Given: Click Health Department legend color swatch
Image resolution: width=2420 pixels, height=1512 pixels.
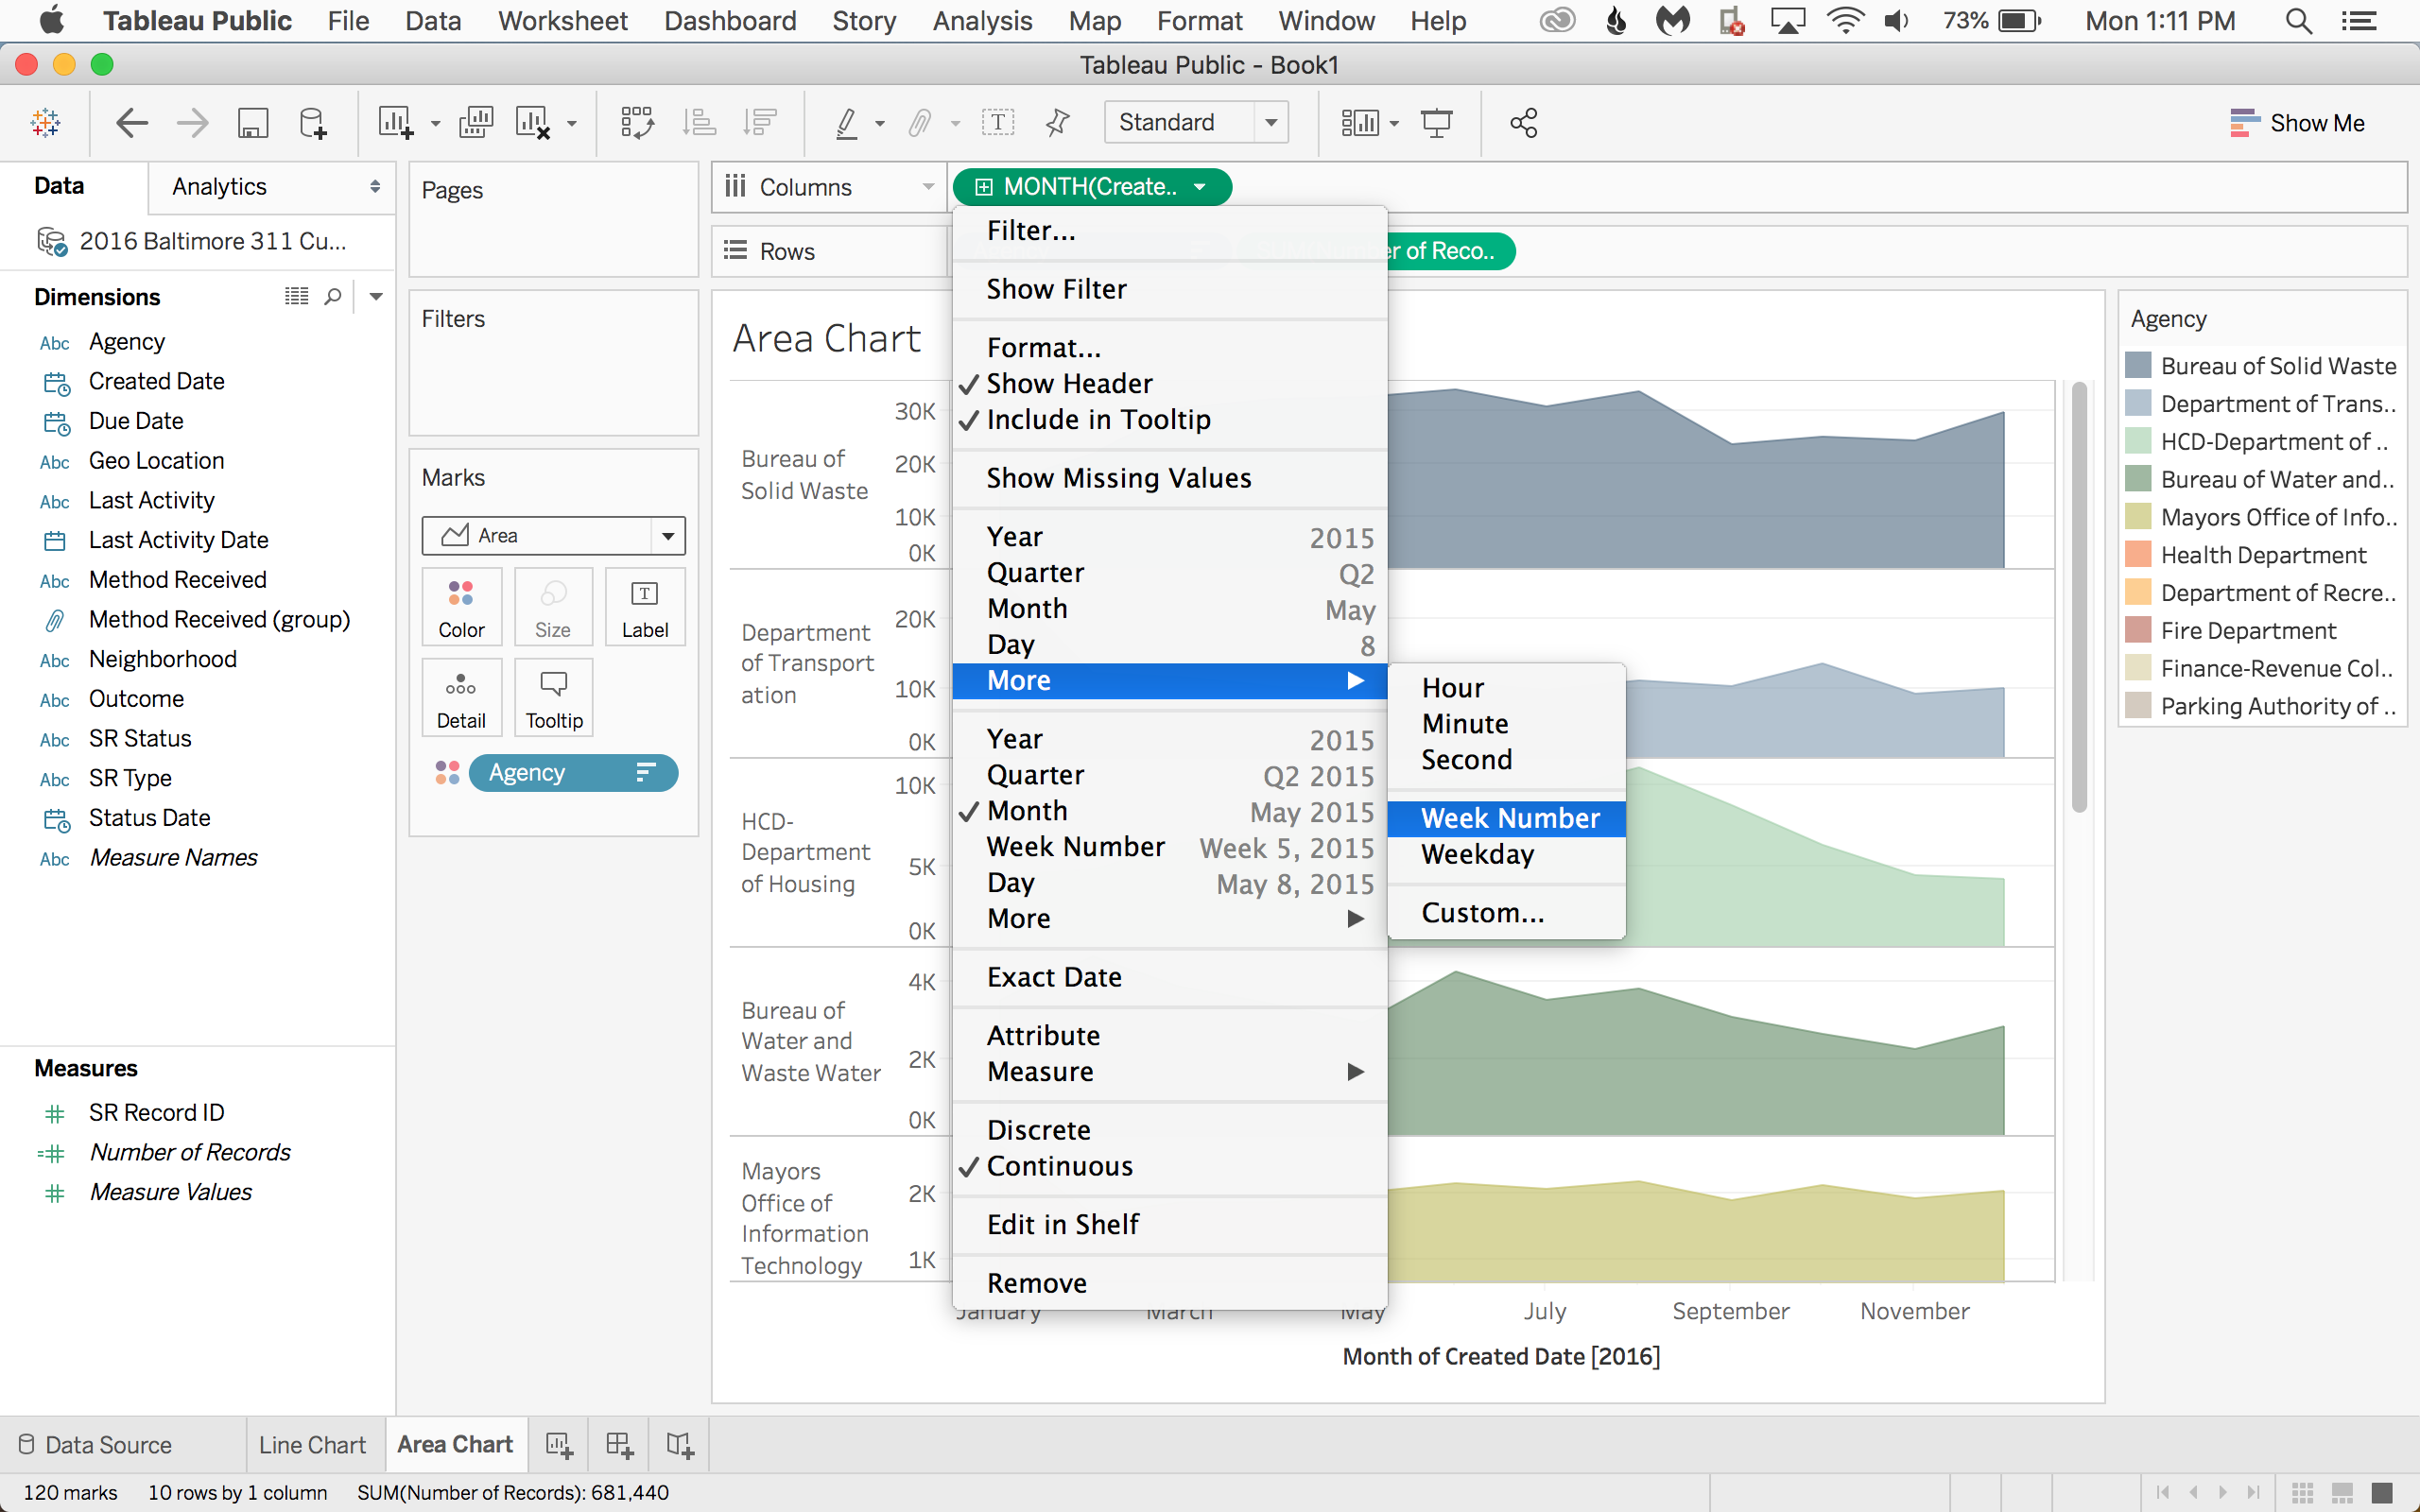Looking at the screenshot, I should (x=2138, y=555).
